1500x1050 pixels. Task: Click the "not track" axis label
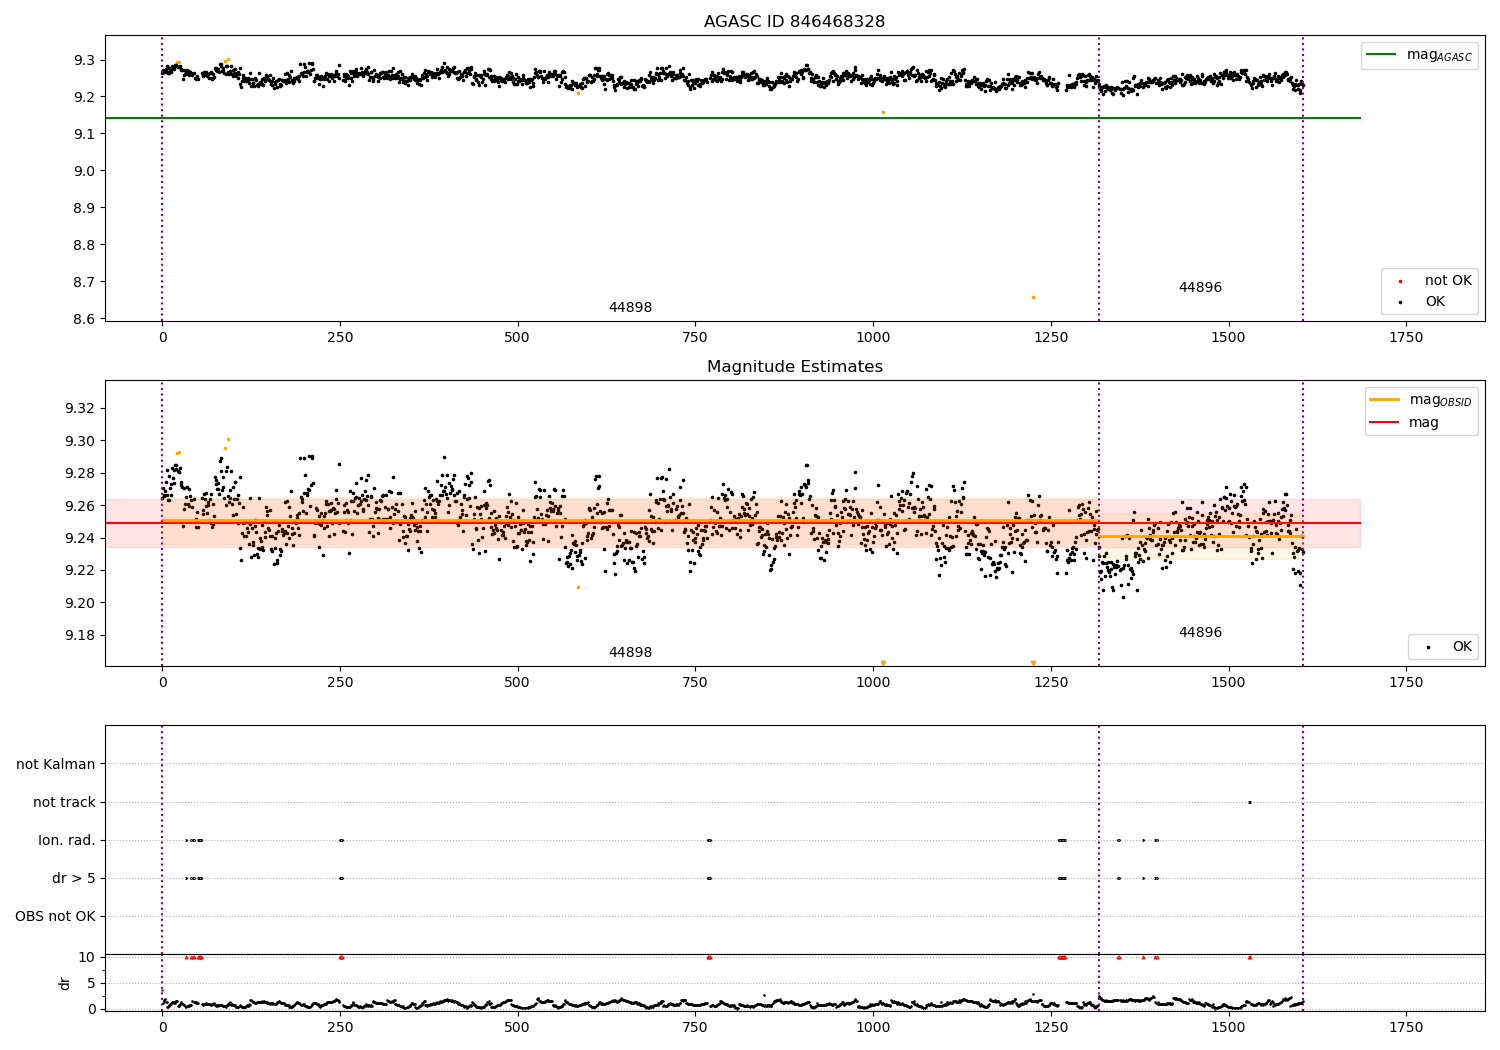click(x=64, y=802)
